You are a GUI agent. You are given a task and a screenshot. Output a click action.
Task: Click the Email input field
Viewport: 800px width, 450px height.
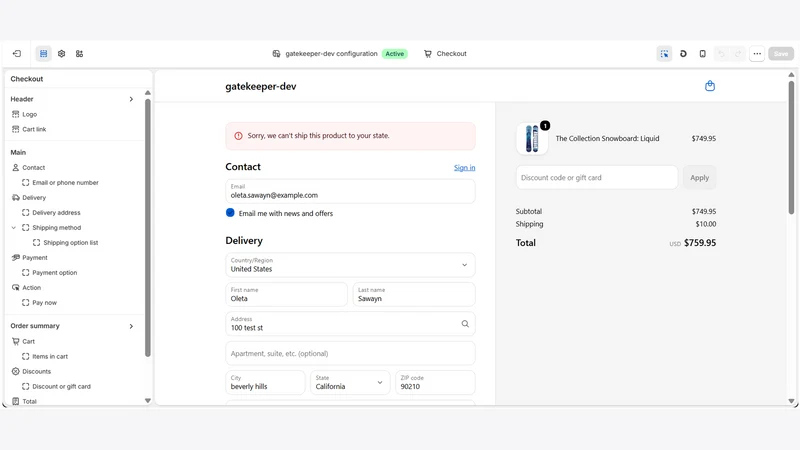pos(350,191)
